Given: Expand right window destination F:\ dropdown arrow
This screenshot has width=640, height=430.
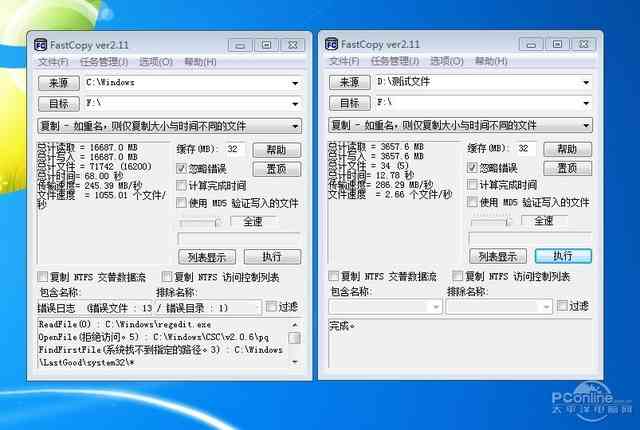Looking at the screenshot, I should (x=586, y=103).
